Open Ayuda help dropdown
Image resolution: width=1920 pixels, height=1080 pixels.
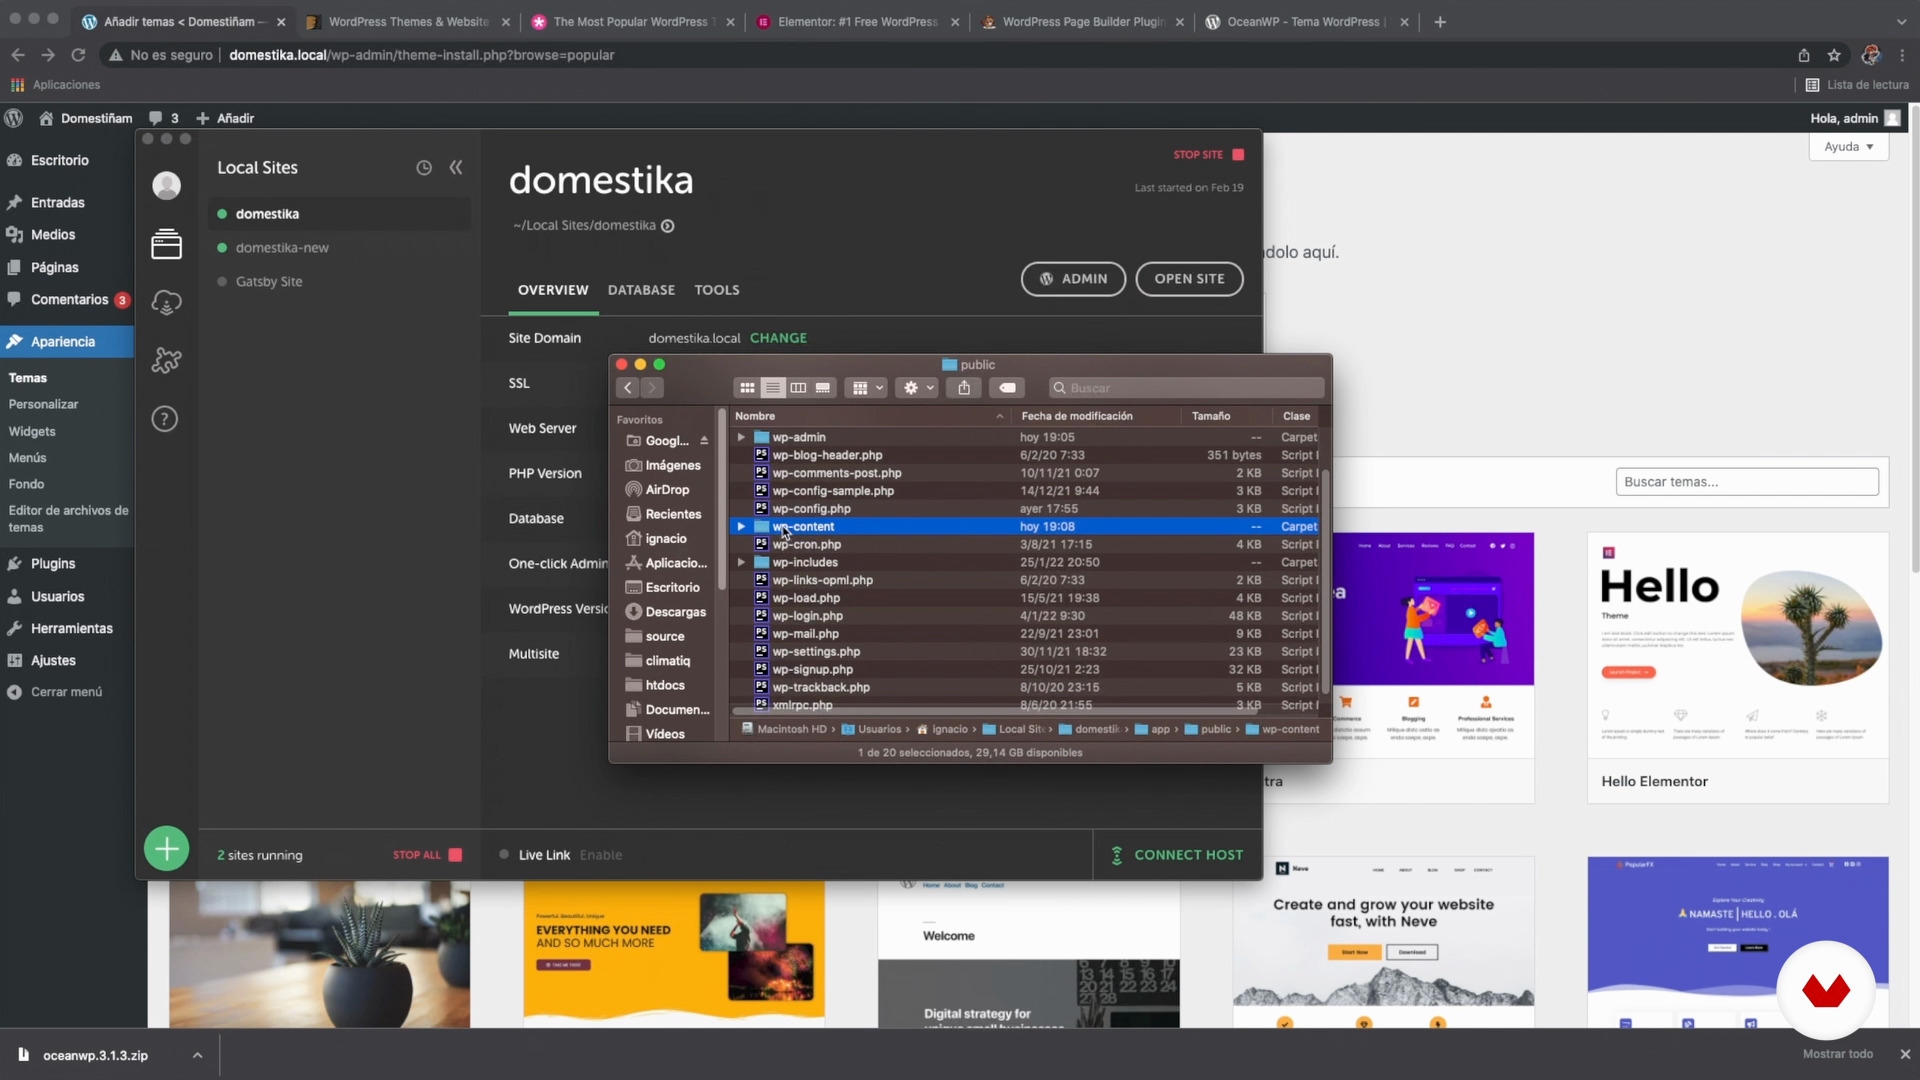[1848, 147]
